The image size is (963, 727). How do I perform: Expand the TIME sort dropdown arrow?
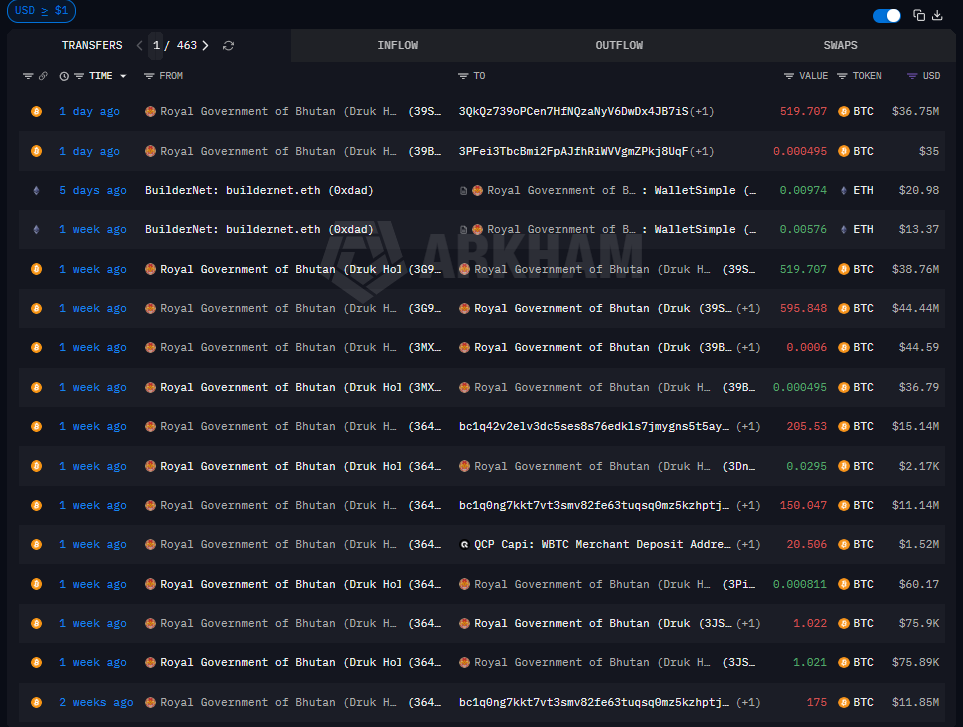[123, 76]
